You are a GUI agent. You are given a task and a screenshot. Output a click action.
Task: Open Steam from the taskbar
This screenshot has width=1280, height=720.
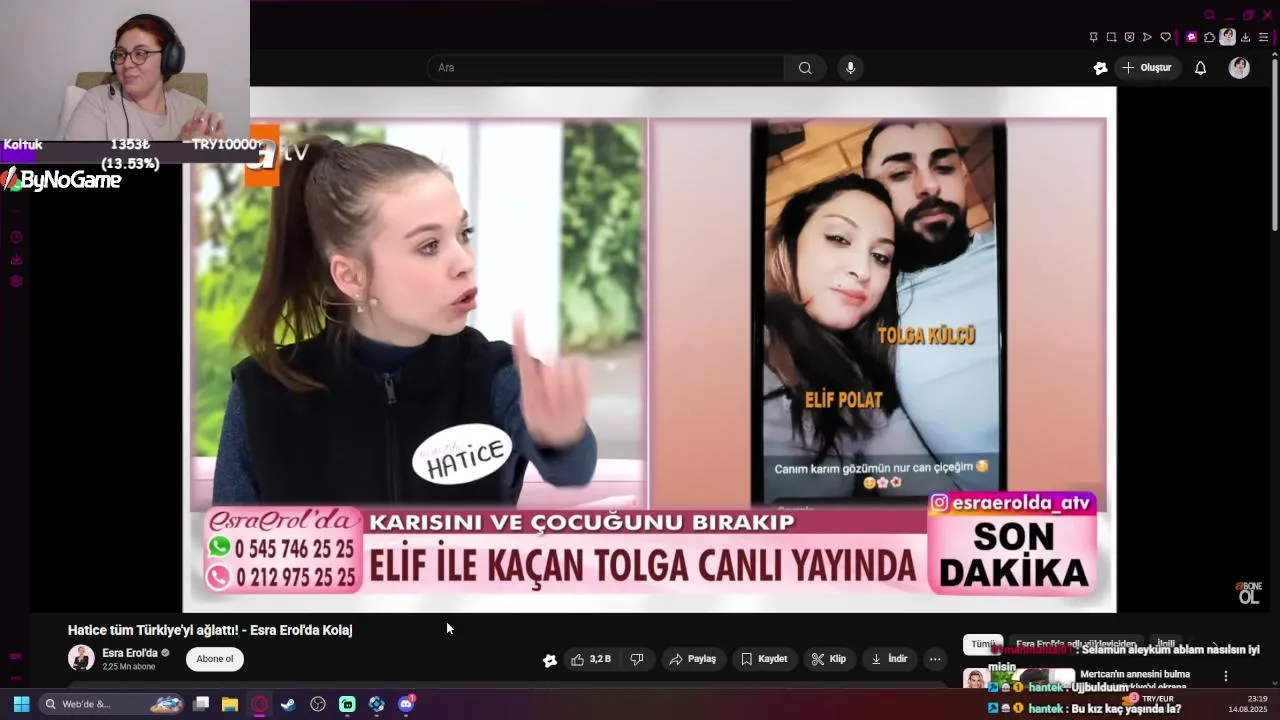coord(288,704)
